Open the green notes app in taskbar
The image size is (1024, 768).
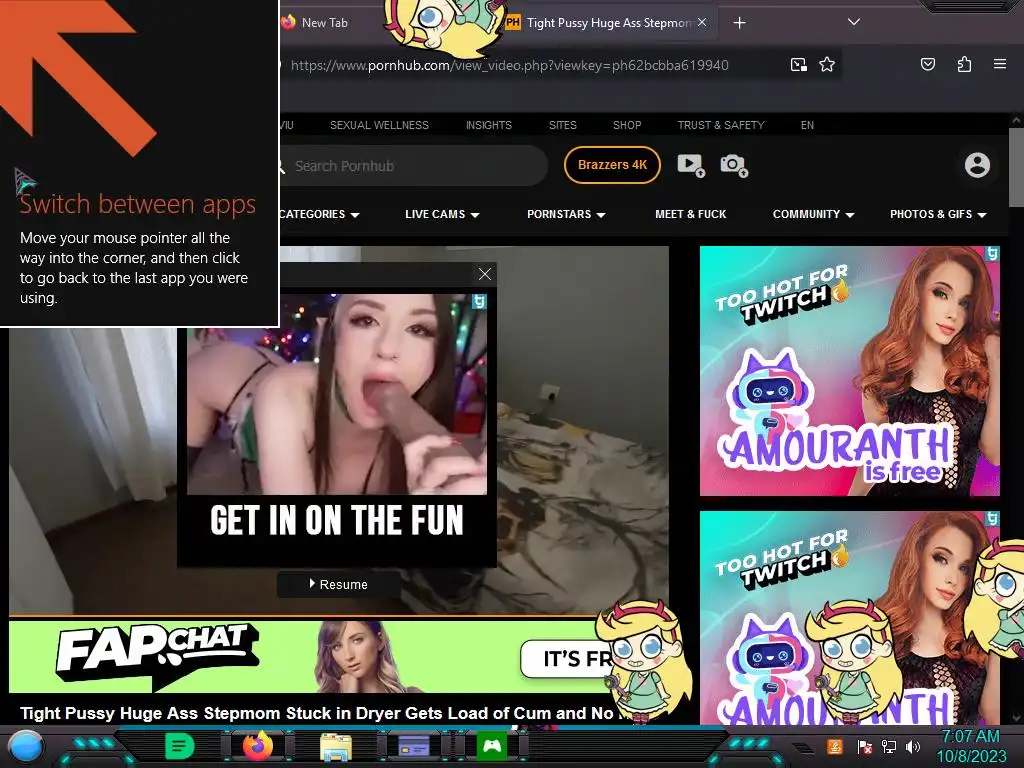(180, 746)
